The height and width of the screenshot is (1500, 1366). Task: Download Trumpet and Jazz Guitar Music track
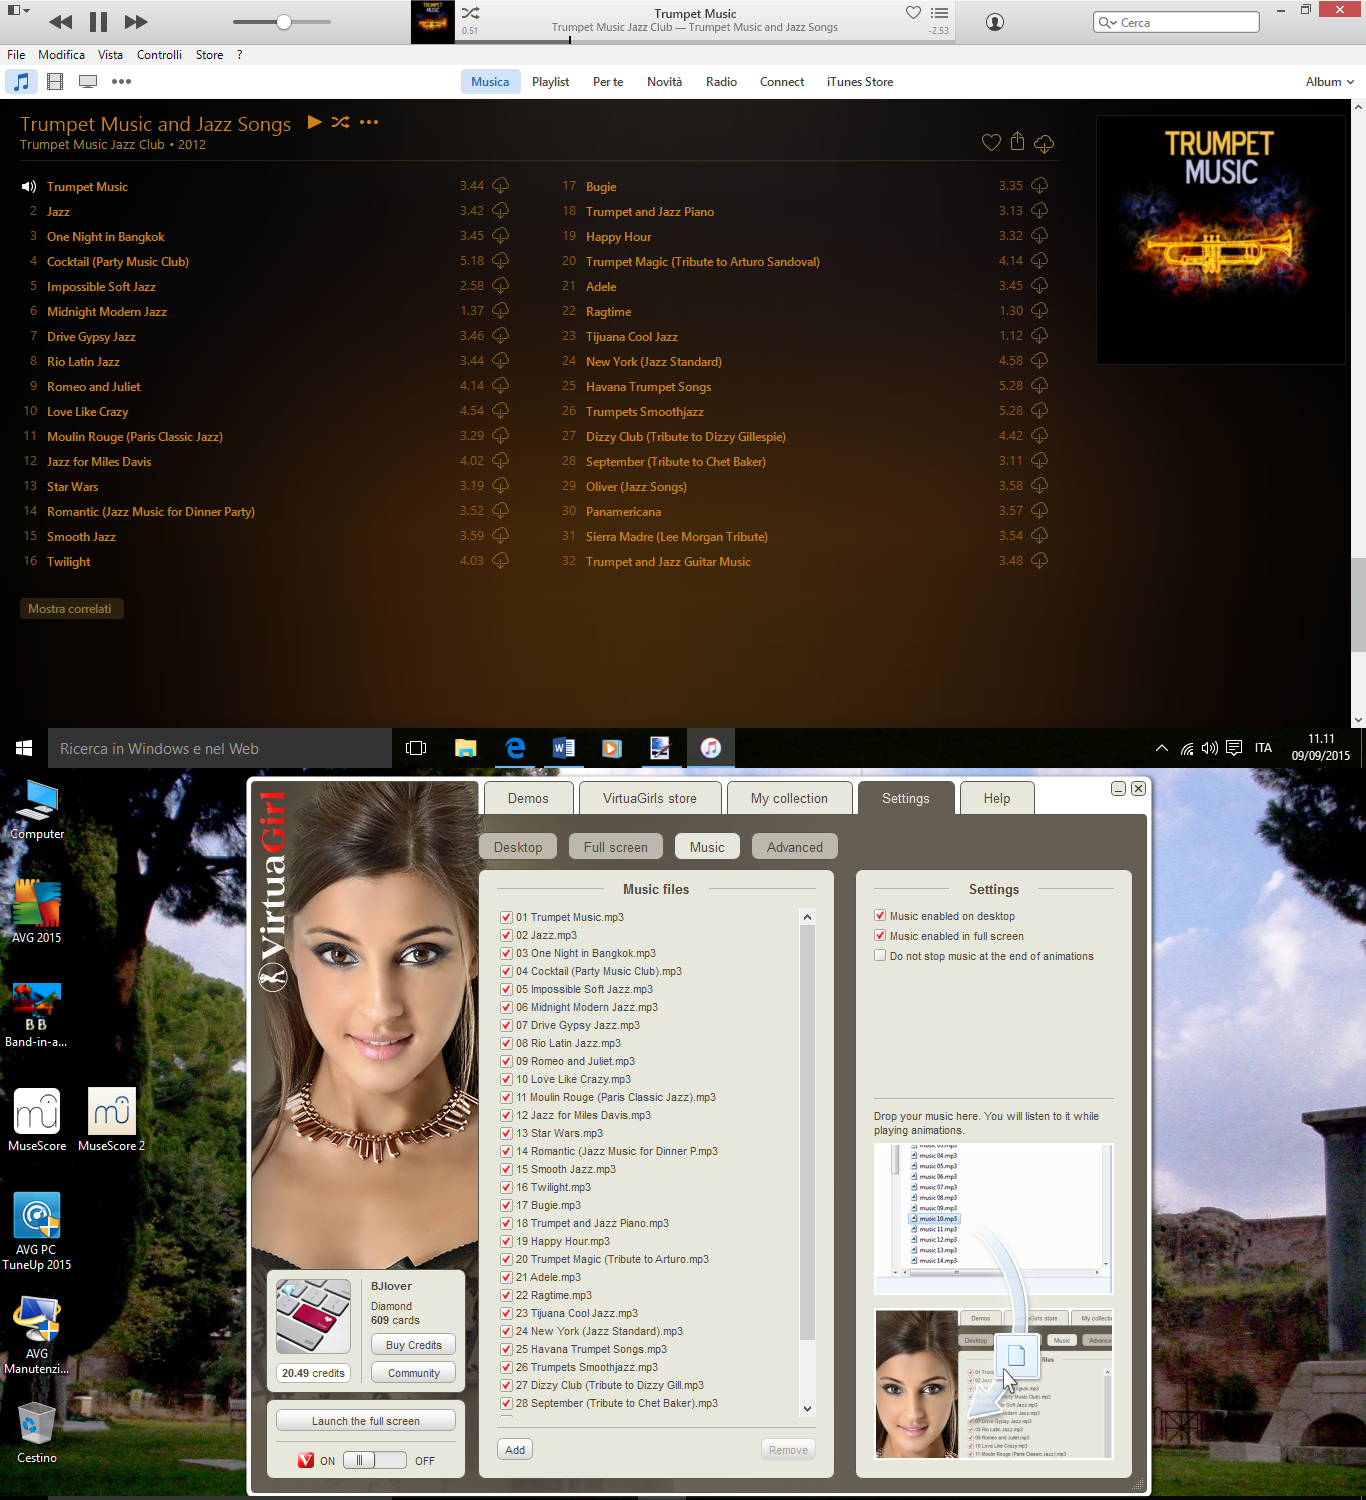1040,561
